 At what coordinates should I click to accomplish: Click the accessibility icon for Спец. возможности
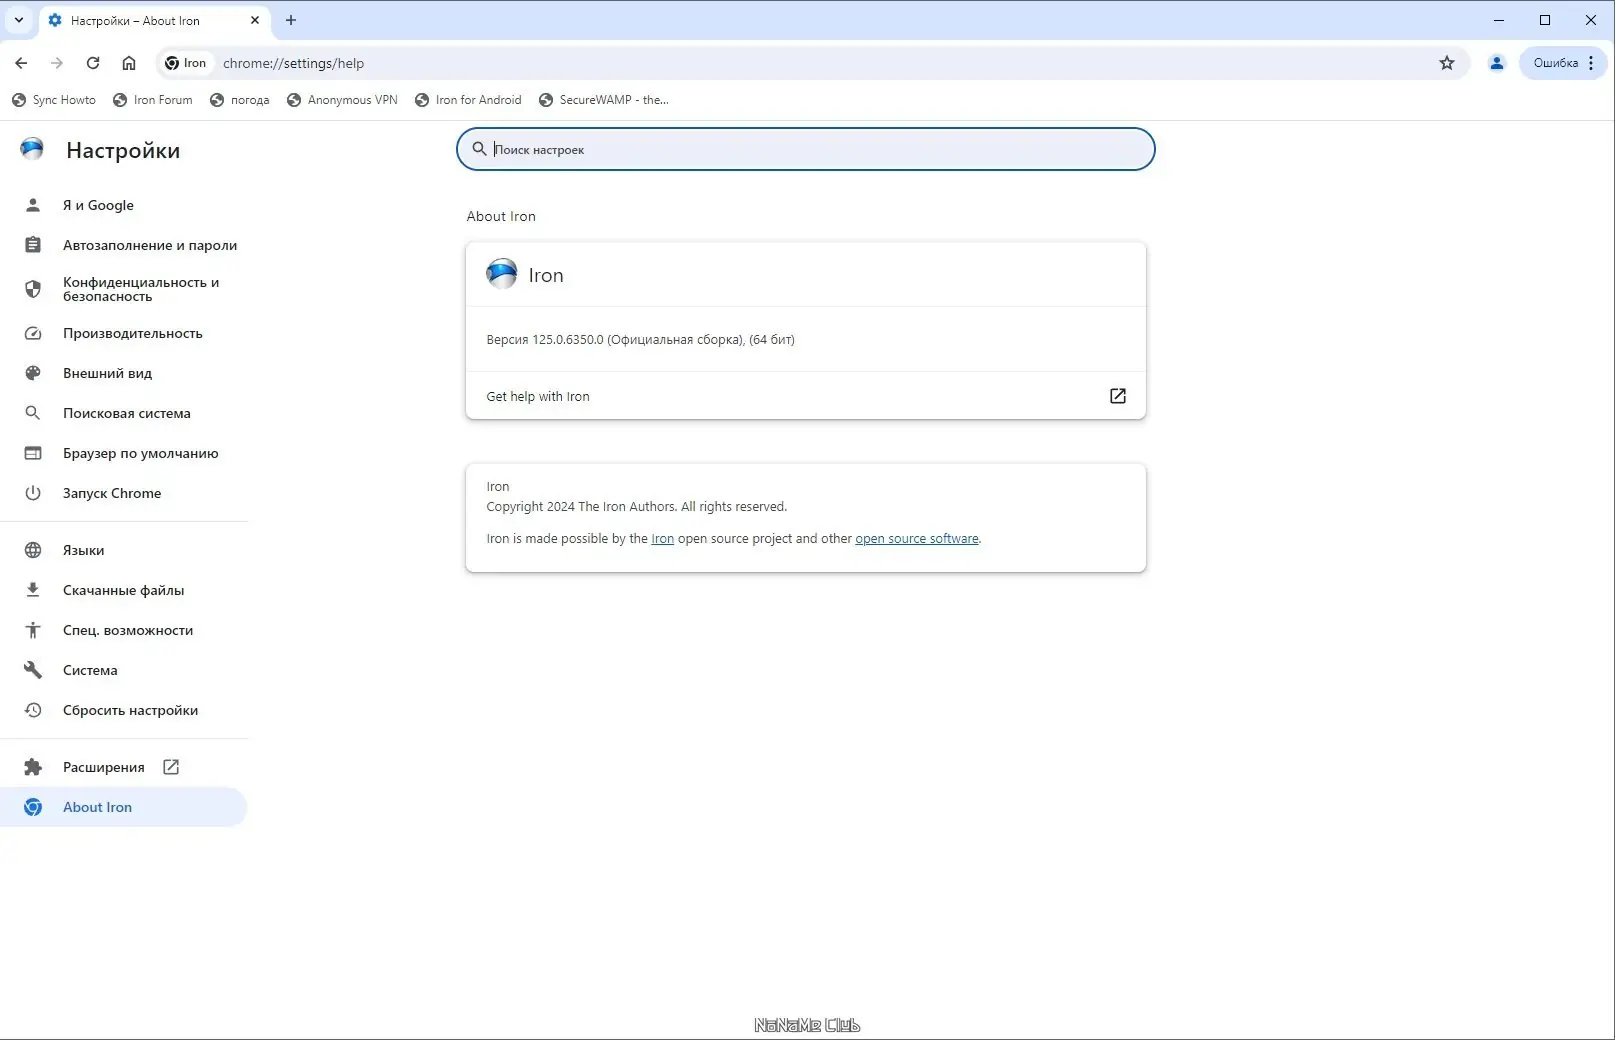click(x=33, y=630)
